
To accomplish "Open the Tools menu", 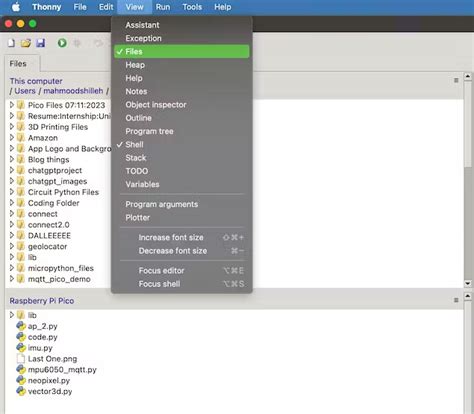I will (192, 7).
